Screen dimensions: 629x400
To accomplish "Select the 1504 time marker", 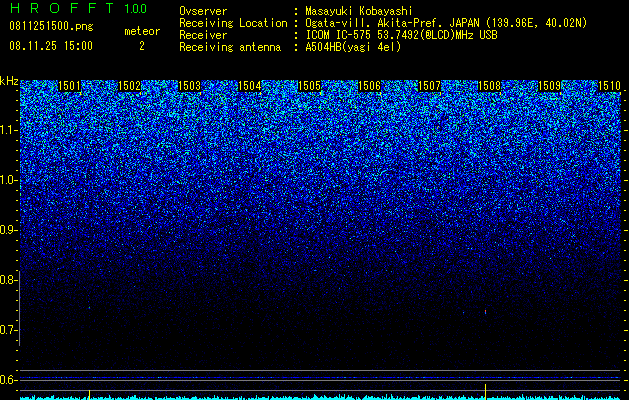I will pos(250,86).
